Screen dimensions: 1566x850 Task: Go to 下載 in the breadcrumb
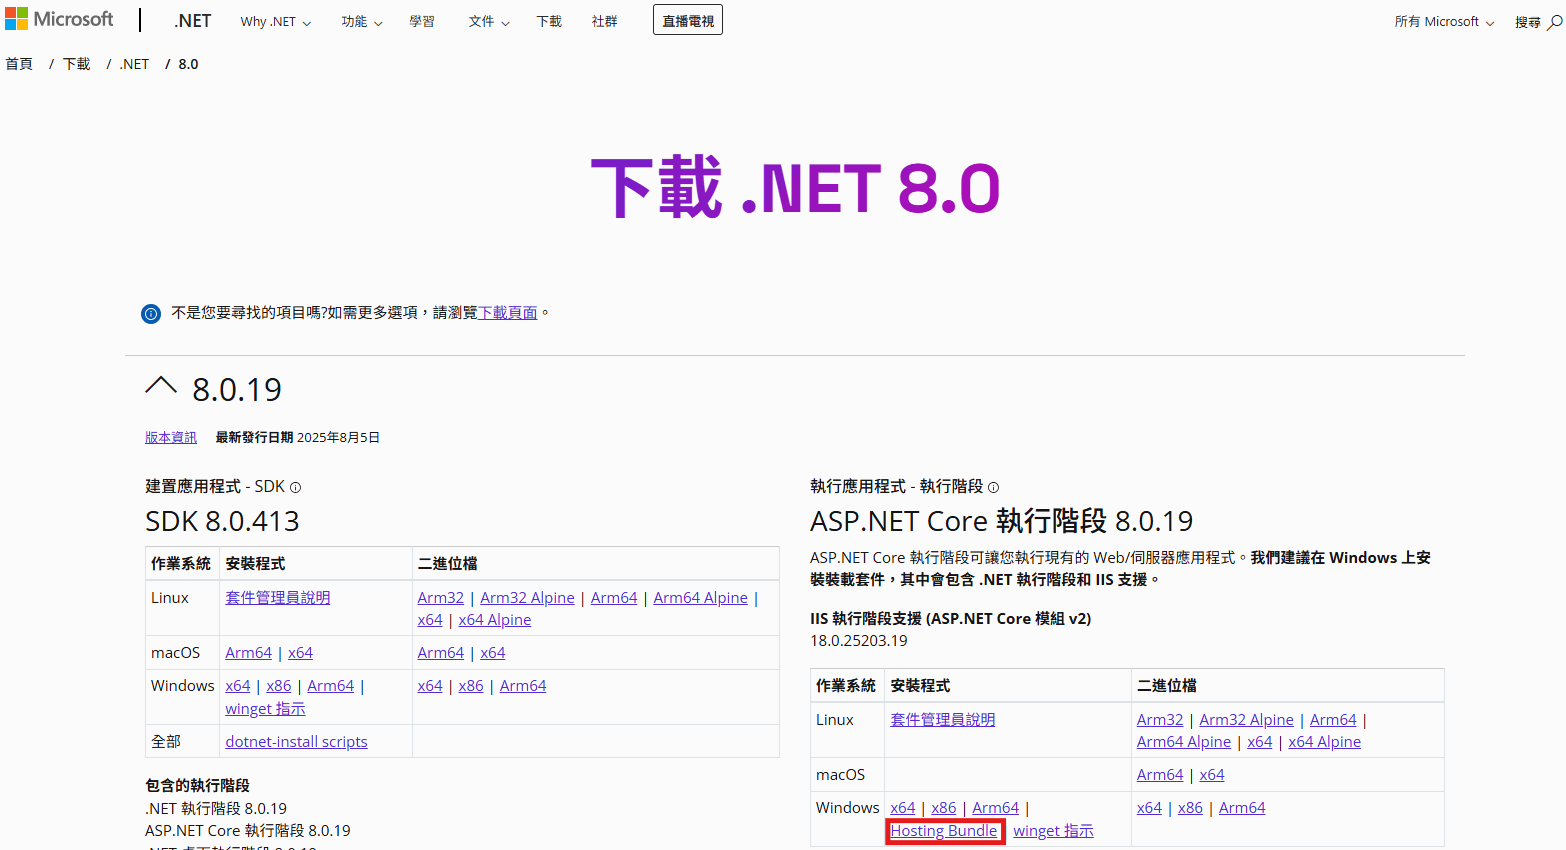pos(76,64)
